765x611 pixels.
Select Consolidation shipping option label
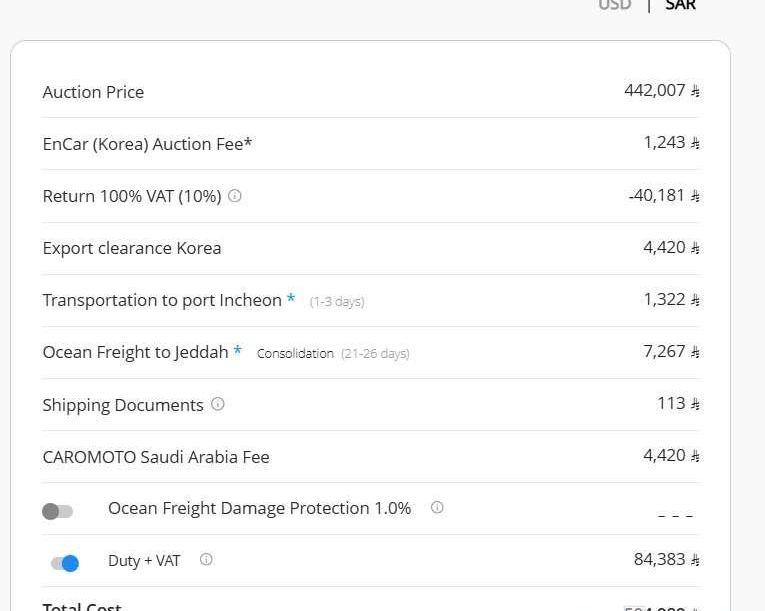click(295, 353)
